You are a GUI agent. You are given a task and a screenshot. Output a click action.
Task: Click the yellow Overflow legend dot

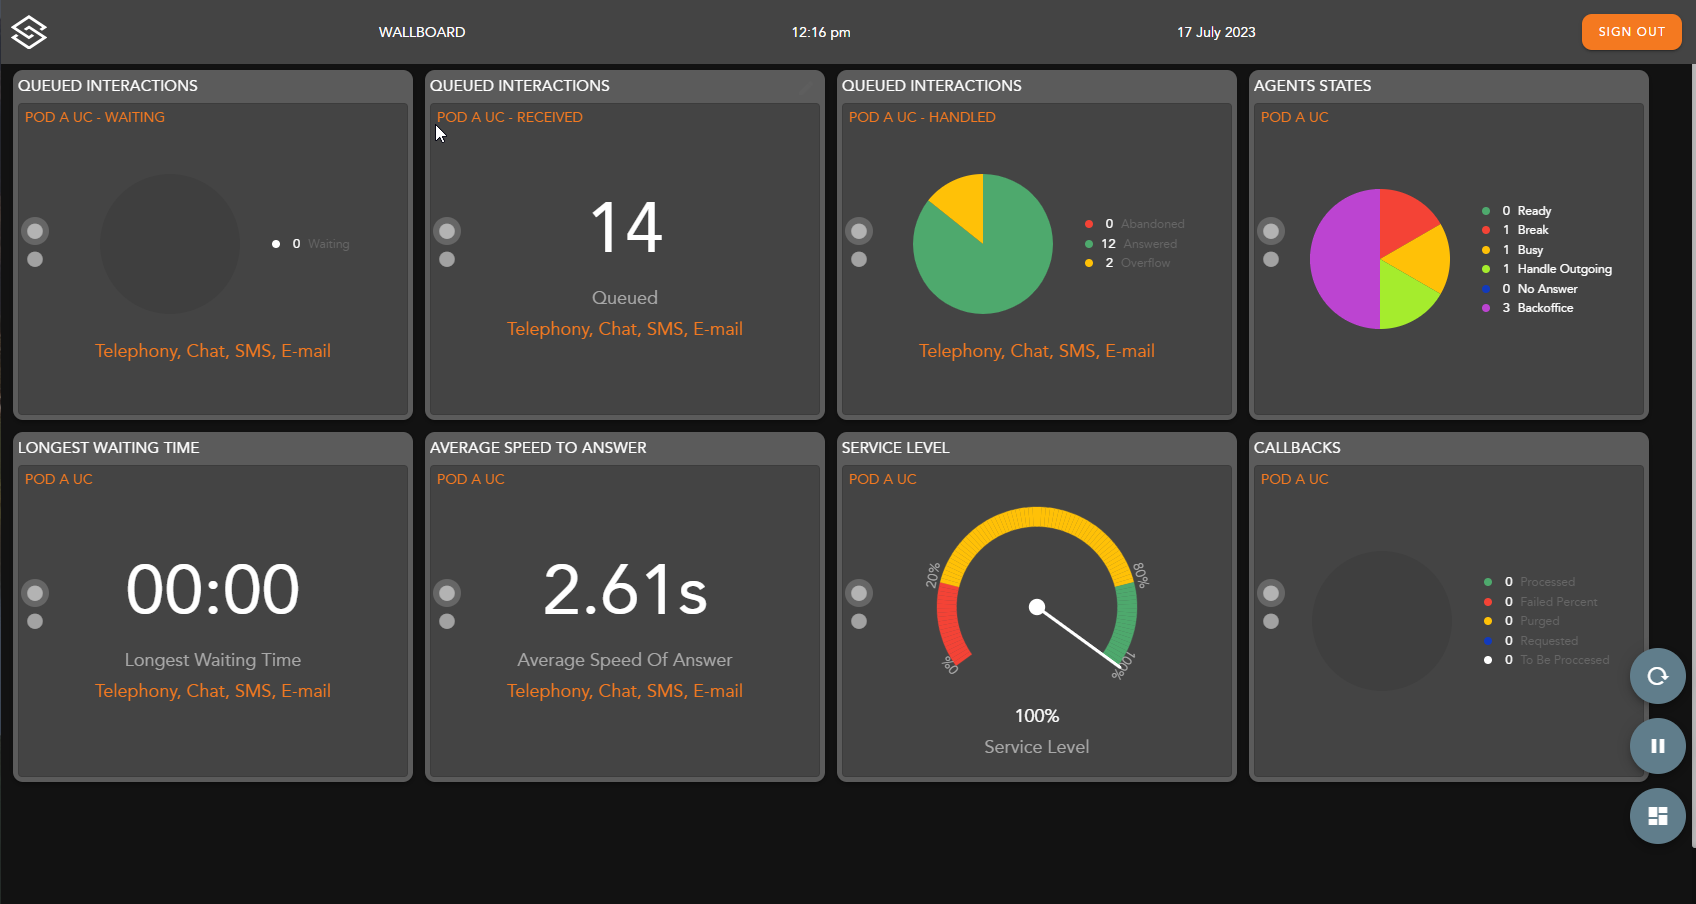(x=1089, y=263)
